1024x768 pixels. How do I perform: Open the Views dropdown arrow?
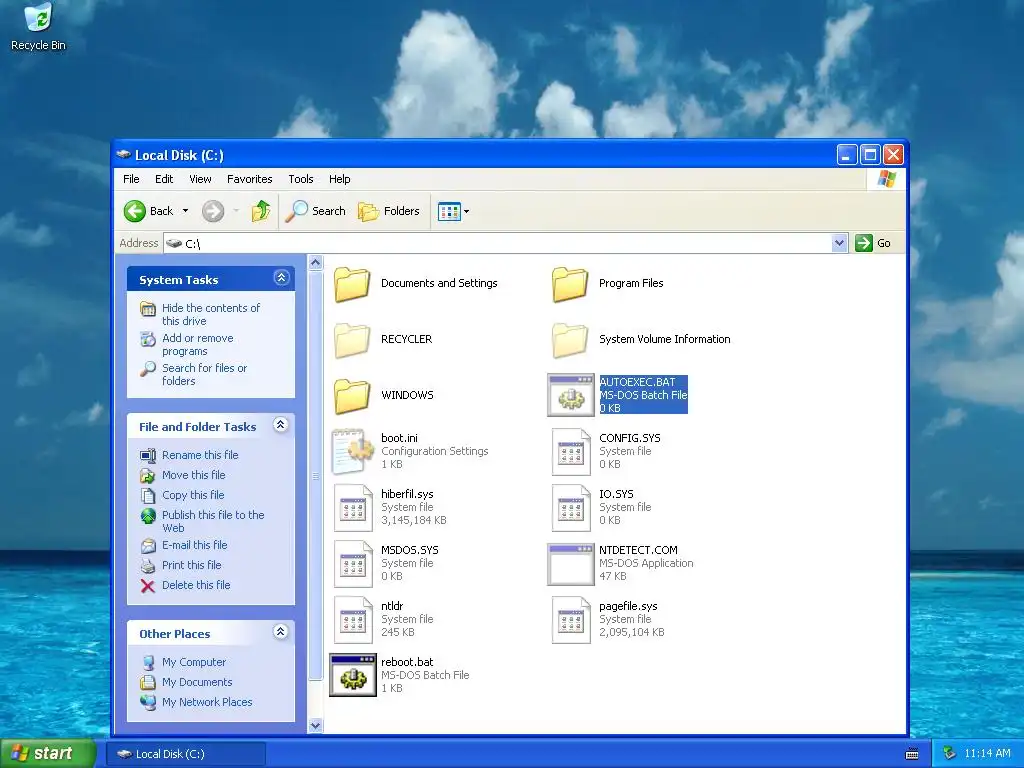466,211
